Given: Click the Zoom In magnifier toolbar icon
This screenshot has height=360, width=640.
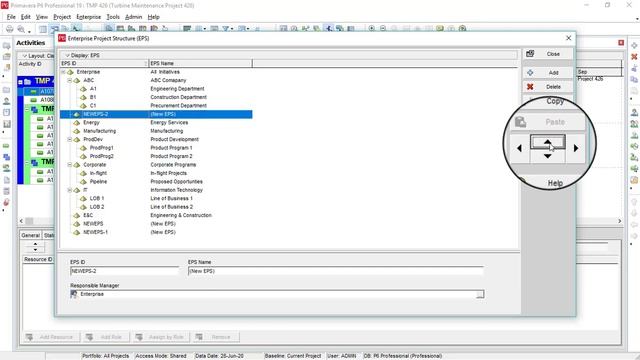Looking at the screenshot, I should [372, 29].
